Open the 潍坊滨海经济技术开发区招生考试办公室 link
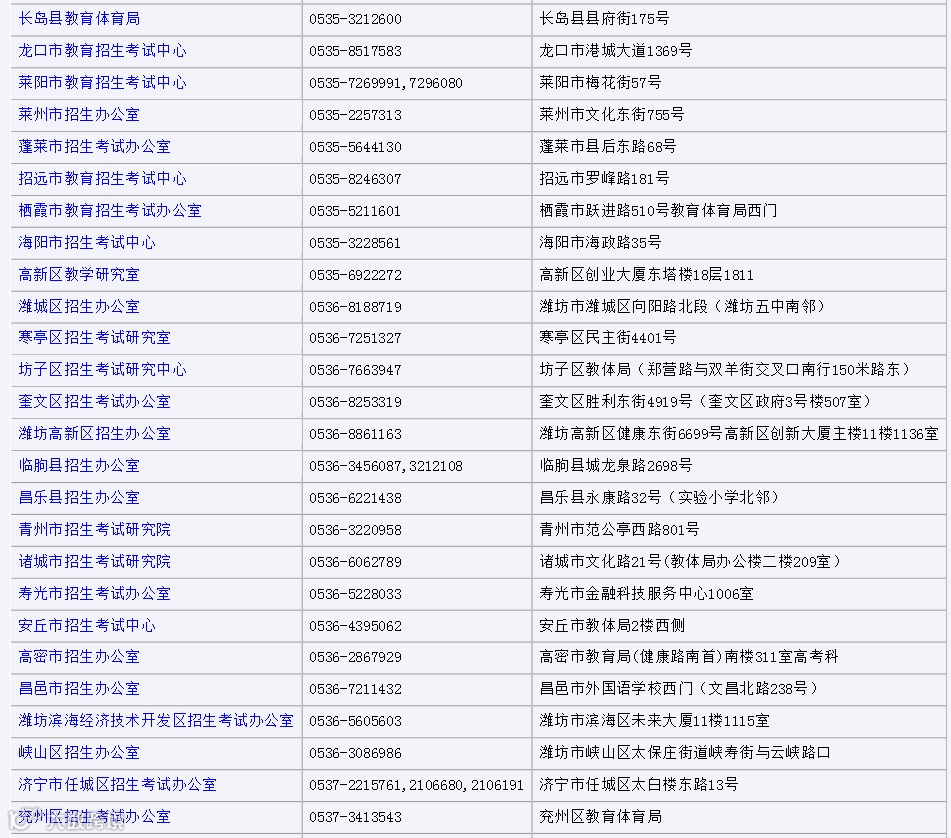This screenshot has height=838, width=951. (156, 720)
